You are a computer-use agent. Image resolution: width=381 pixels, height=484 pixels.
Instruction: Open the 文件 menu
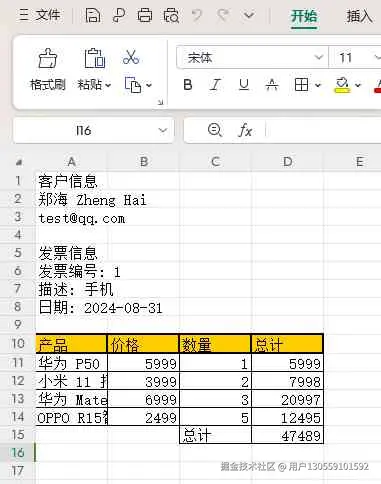coord(48,15)
